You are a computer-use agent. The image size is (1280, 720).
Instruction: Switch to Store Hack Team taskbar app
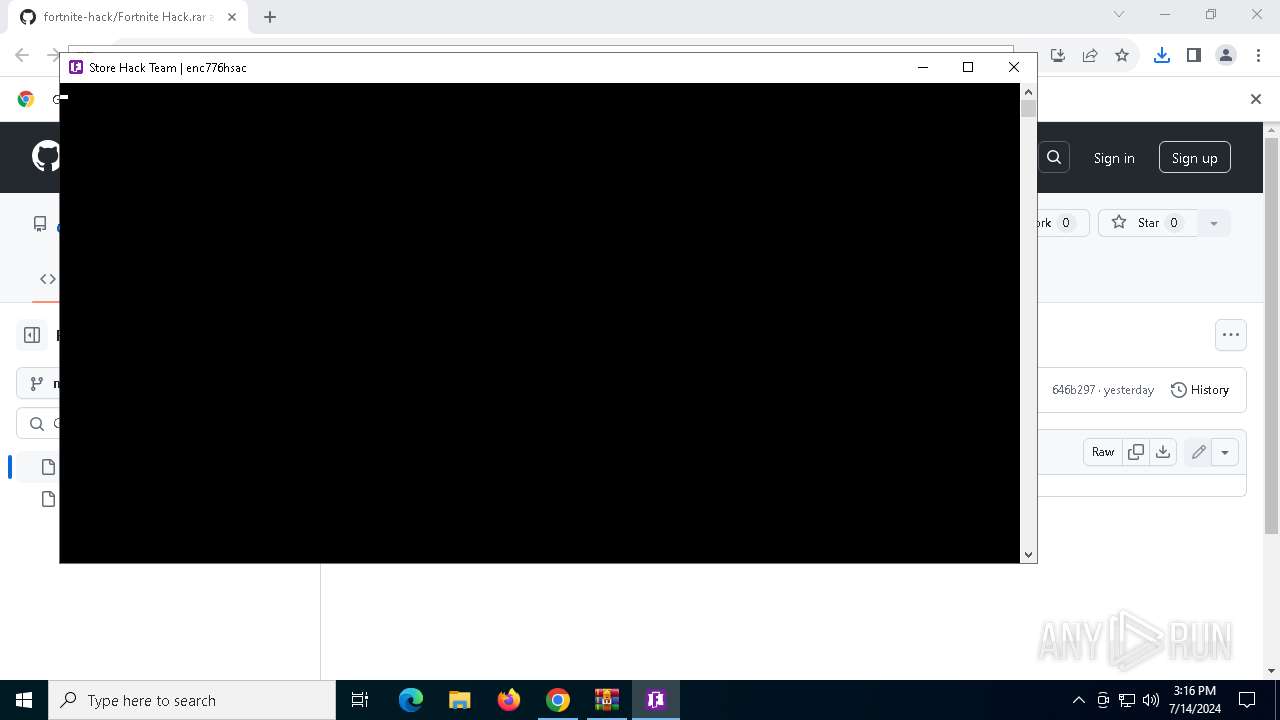point(655,700)
